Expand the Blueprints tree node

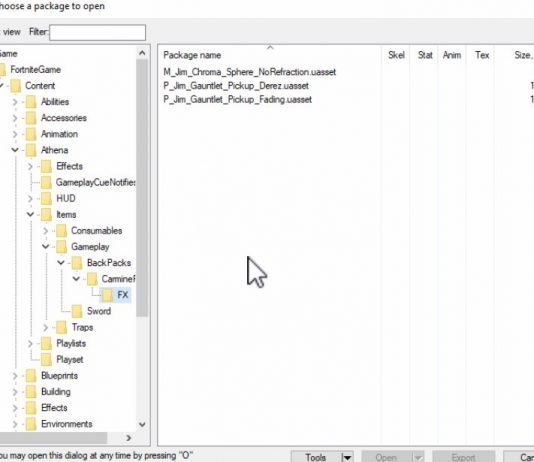(x=15, y=376)
